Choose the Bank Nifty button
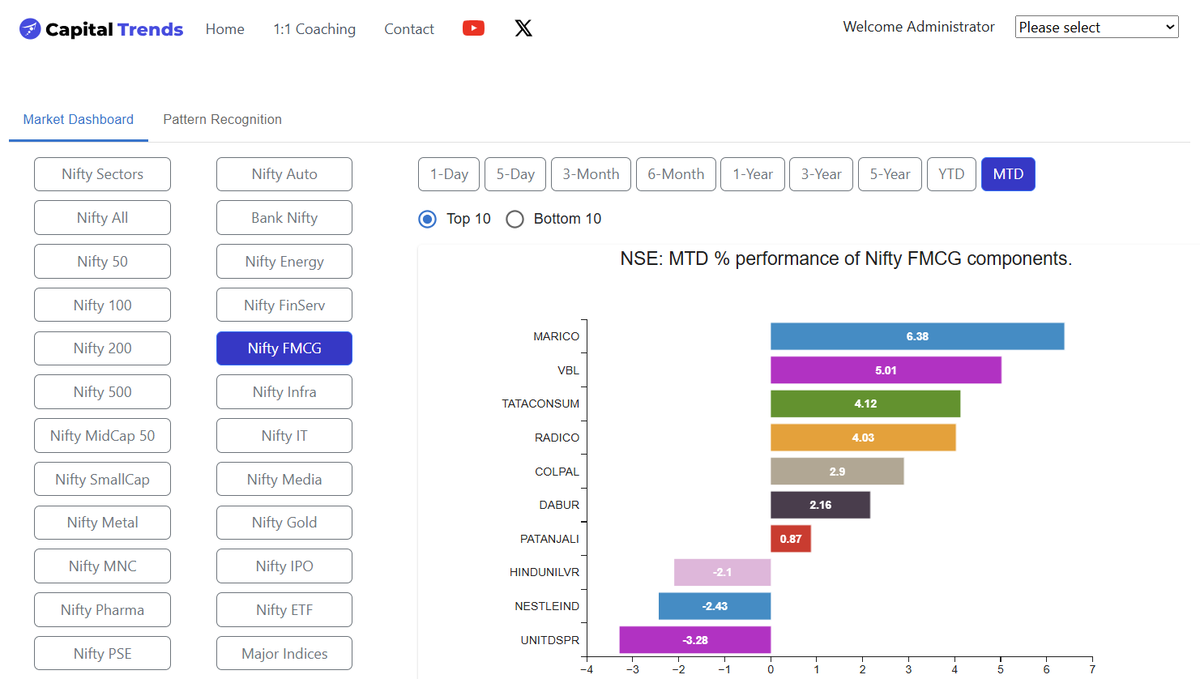 pyautogui.click(x=284, y=218)
